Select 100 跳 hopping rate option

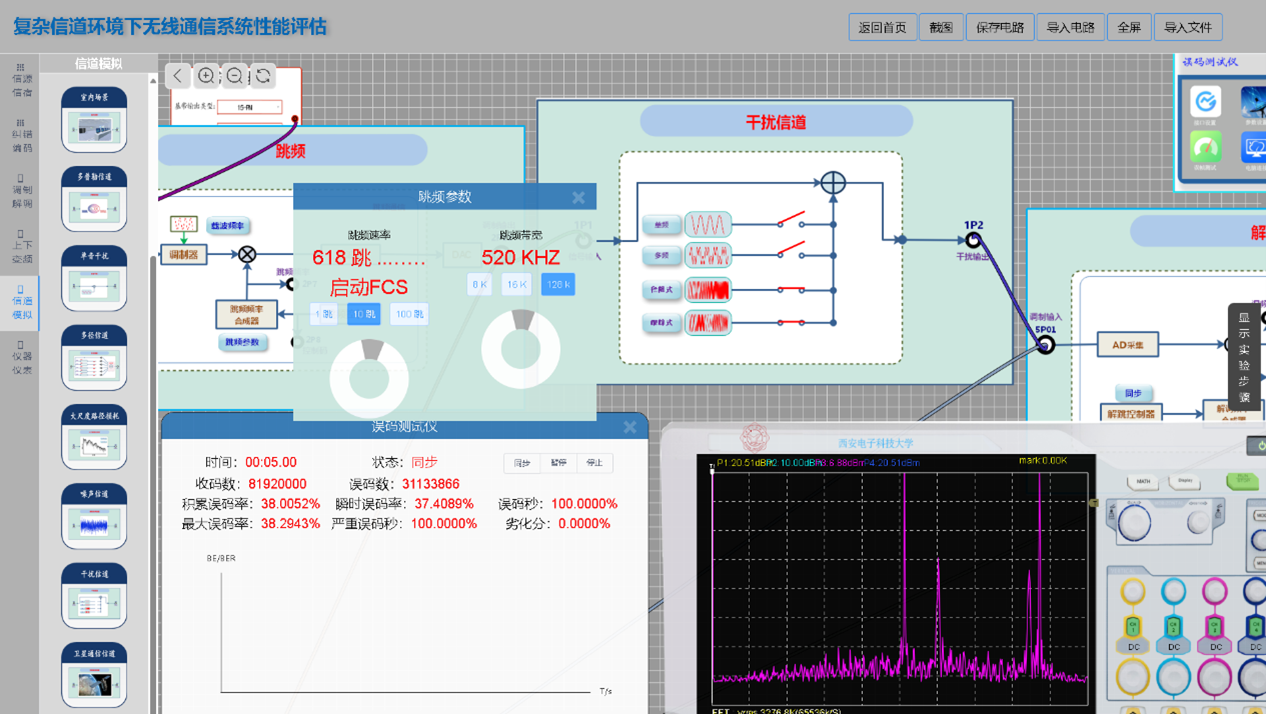[x=409, y=314]
